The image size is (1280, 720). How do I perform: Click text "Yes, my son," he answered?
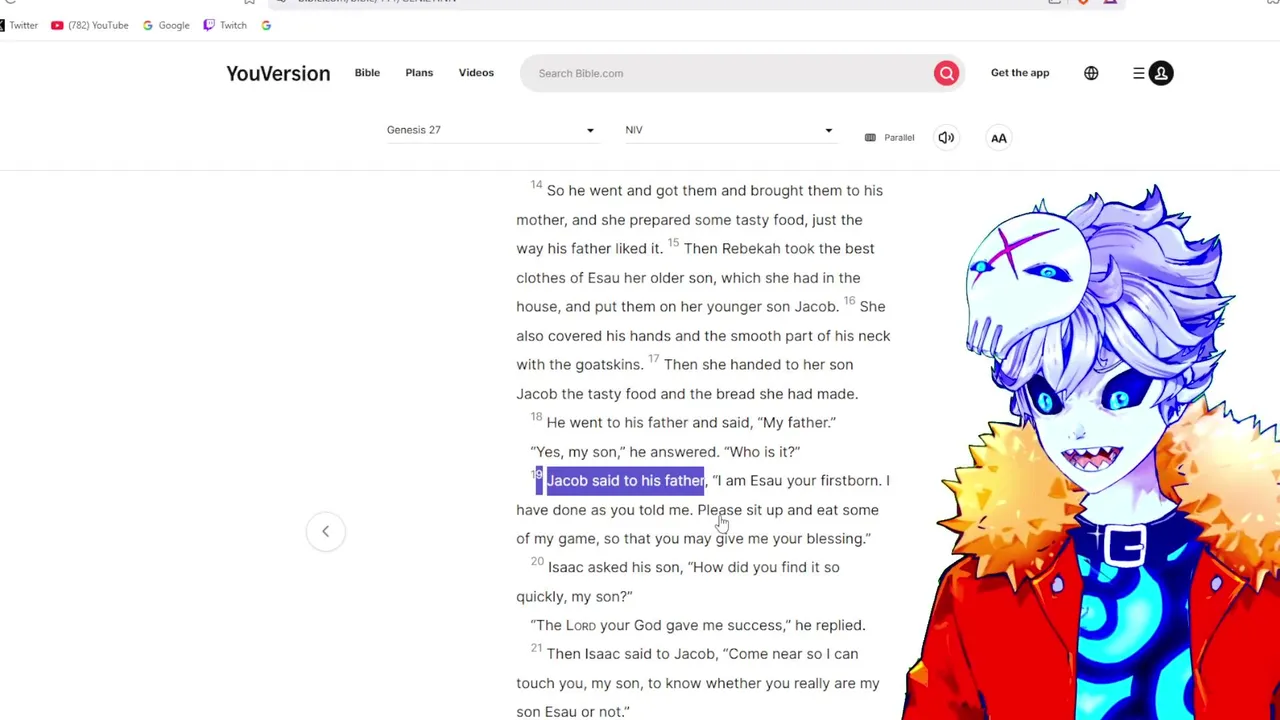[625, 452]
